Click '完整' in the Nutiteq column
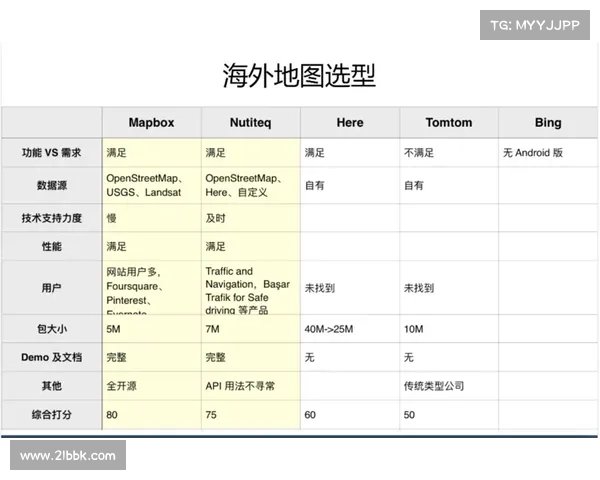This screenshot has width=600, height=480. [x=215, y=358]
